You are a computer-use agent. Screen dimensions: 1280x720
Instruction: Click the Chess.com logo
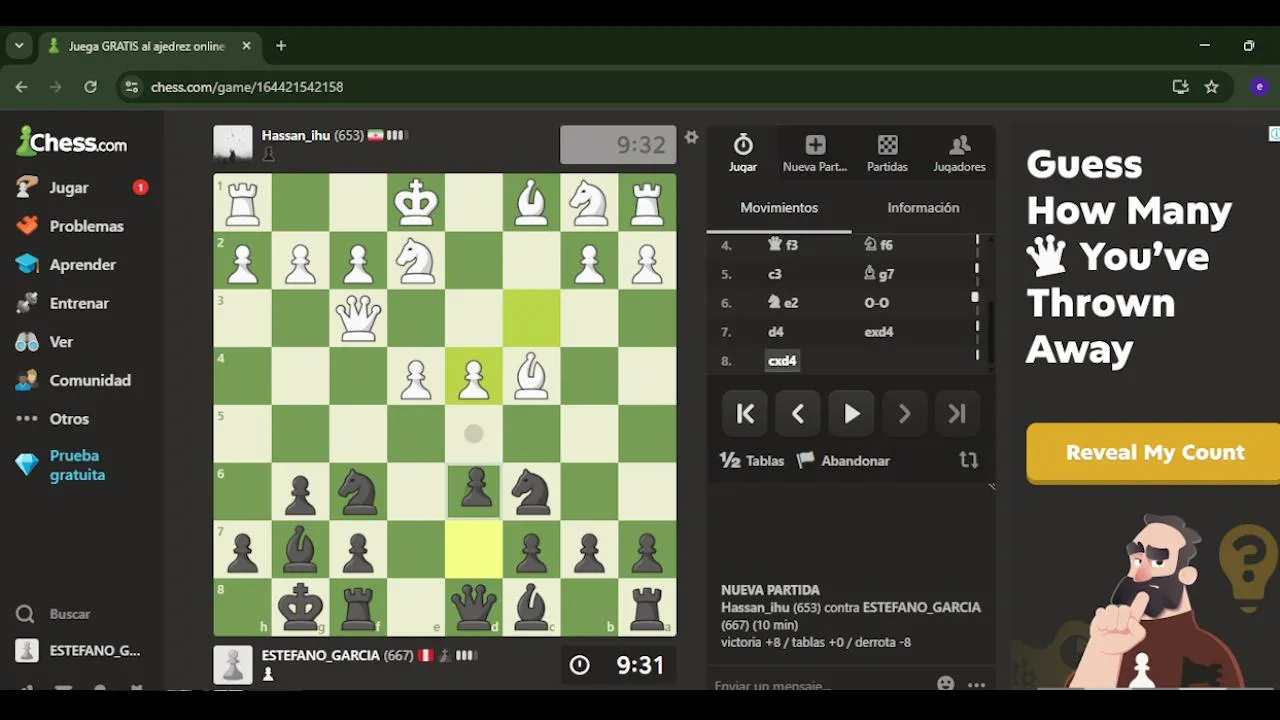tap(72, 142)
